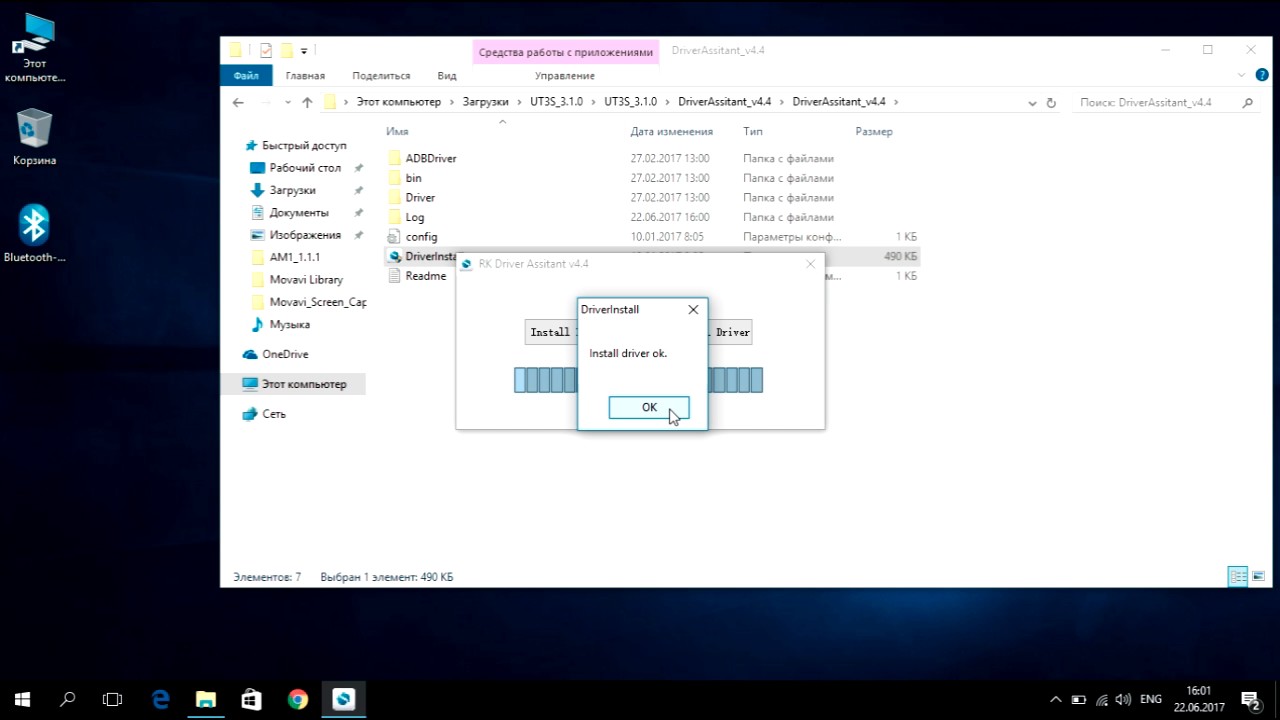The width and height of the screenshot is (1280, 720).
Task: Open OneDrive in the navigation pane
Action: point(285,355)
